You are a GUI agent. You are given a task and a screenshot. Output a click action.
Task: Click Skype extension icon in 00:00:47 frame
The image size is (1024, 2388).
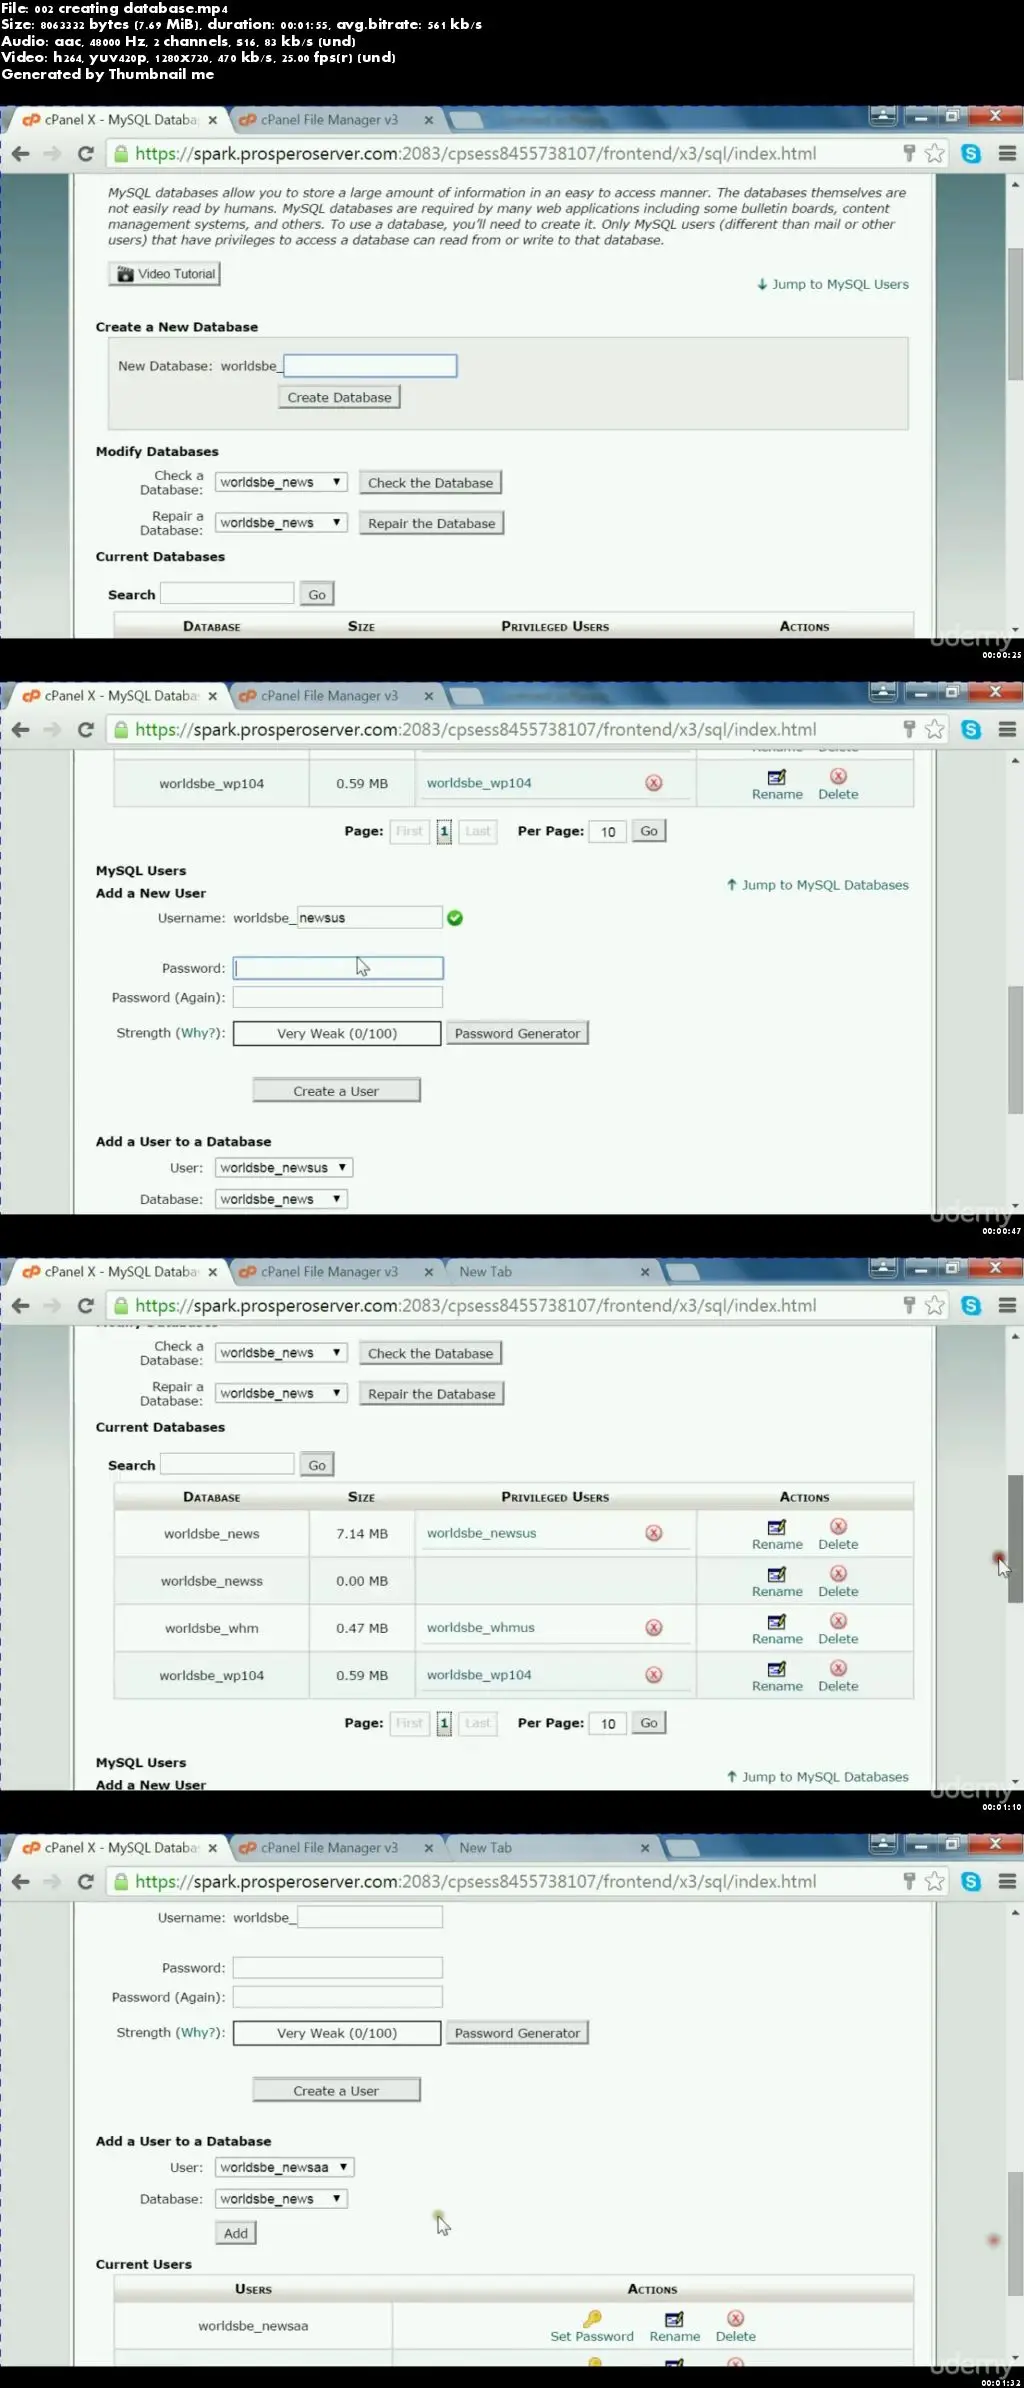[971, 730]
